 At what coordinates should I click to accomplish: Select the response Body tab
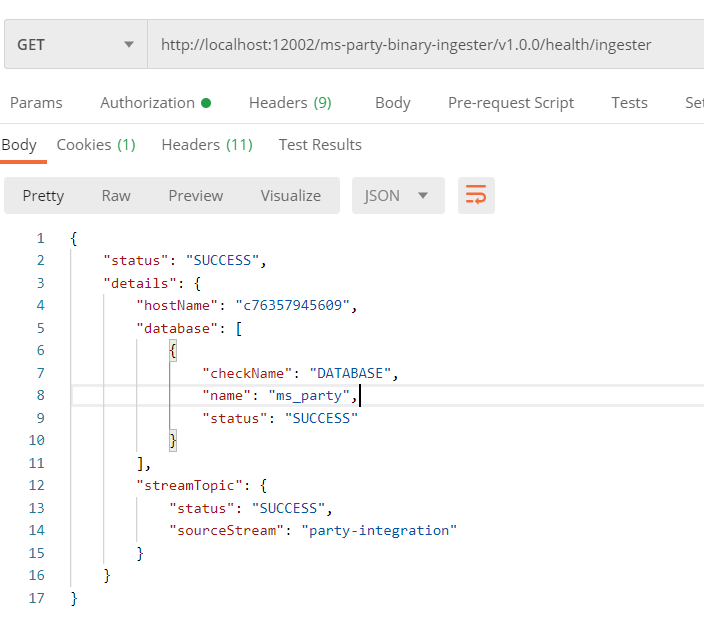click(x=19, y=145)
